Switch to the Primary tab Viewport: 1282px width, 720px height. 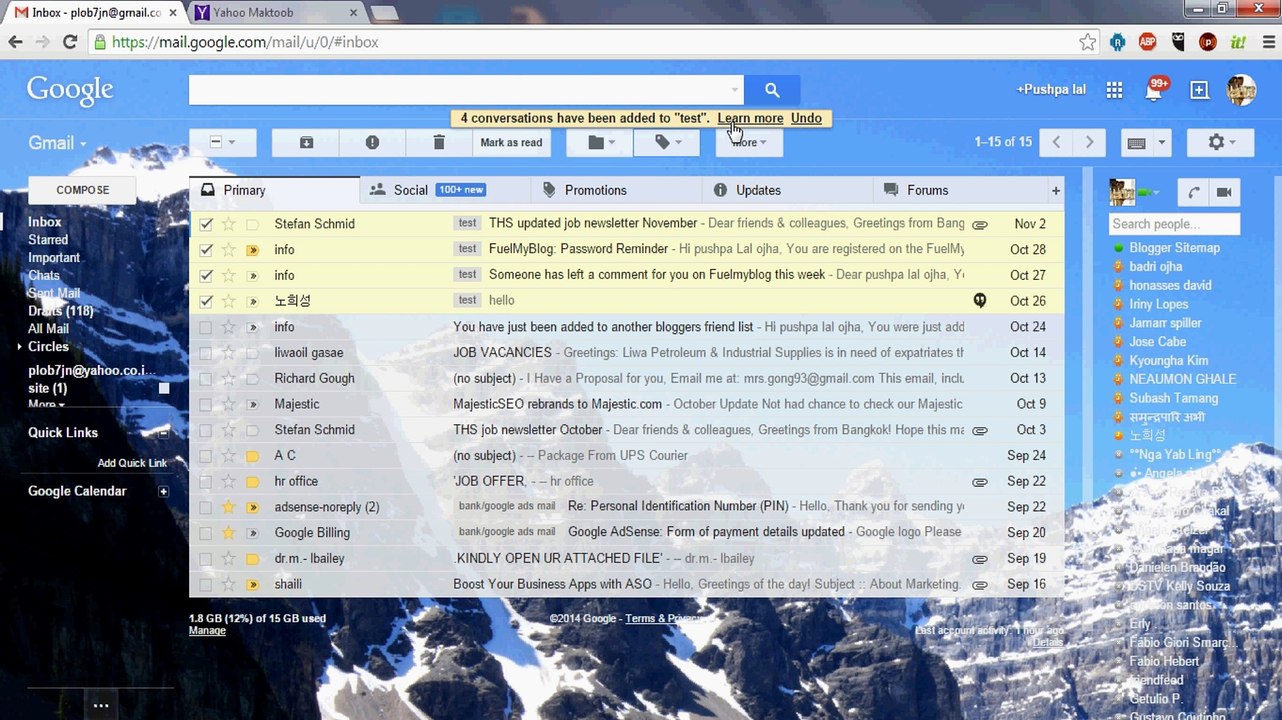pos(274,190)
